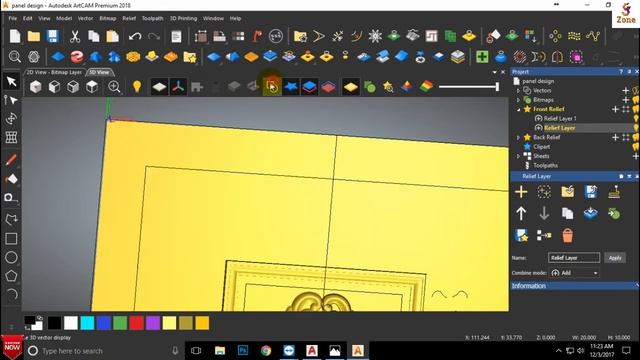The width and height of the screenshot is (640, 360).
Task: Toggle the origin axes display icon
Action: tap(178, 87)
